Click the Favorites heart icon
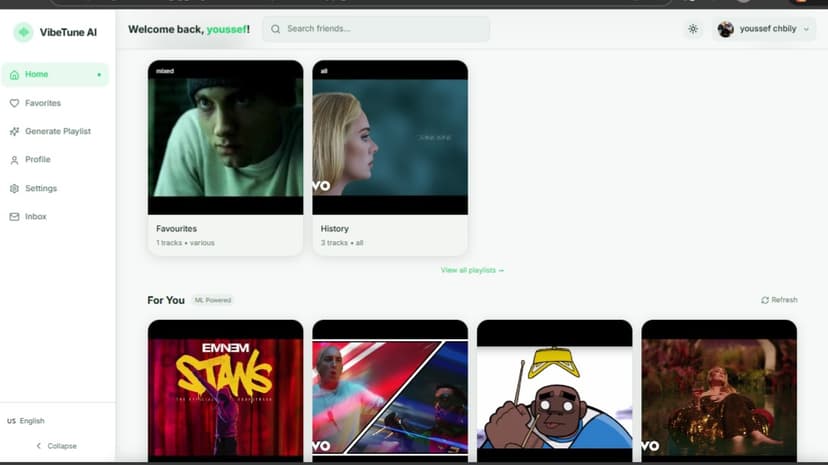This screenshot has width=828, height=465. click(x=14, y=103)
